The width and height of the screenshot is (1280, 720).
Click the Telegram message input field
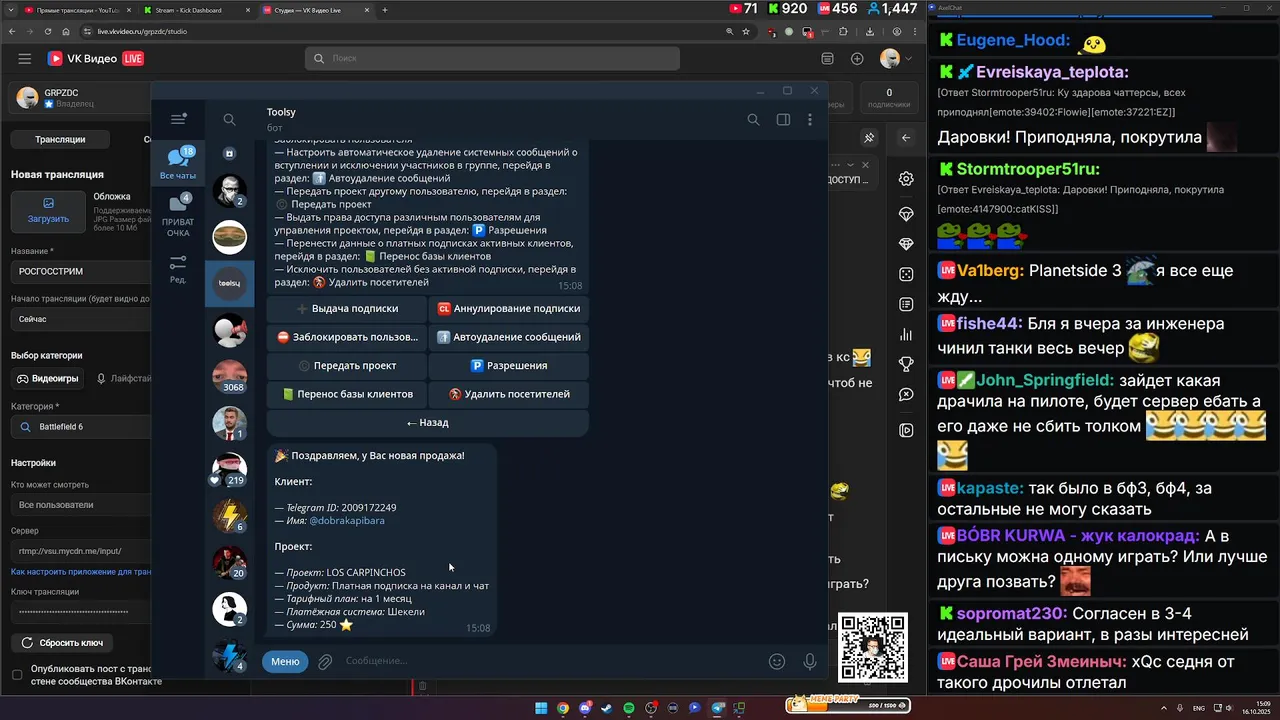550,661
